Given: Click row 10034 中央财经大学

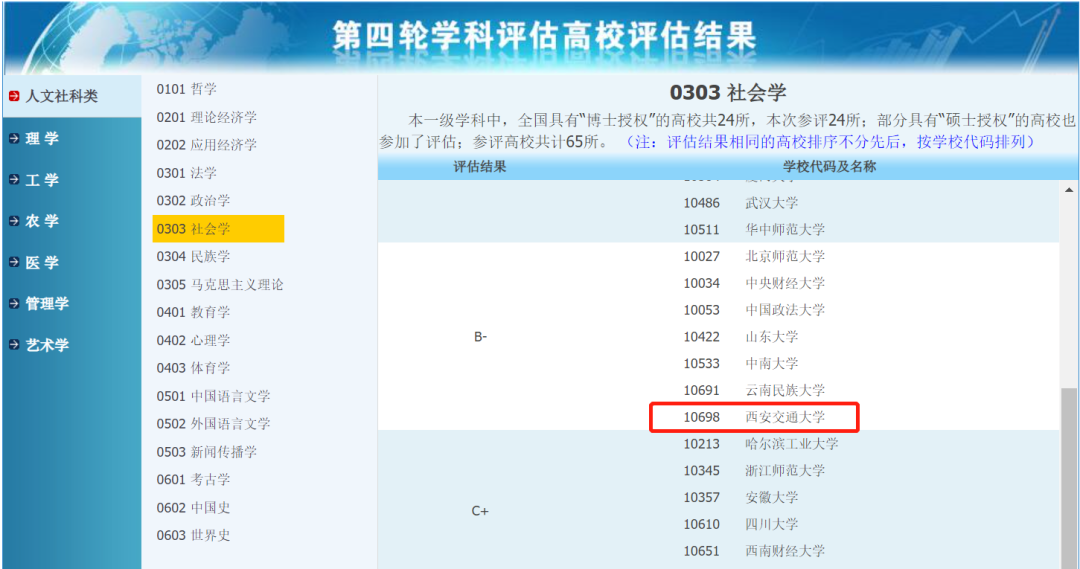Looking at the screenshot, I should click(x=754, y=283).
